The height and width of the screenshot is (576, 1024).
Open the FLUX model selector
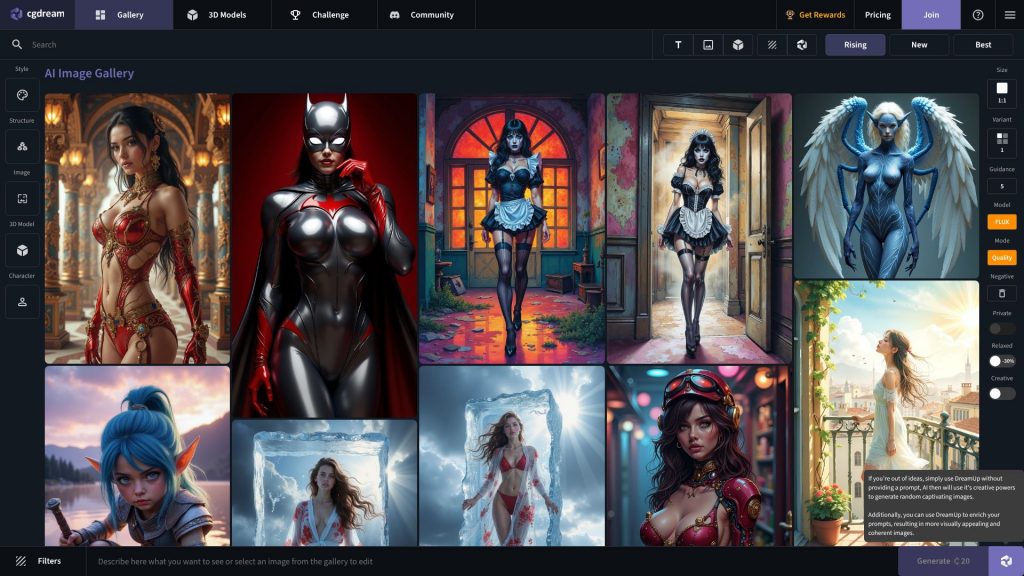click(x=1001, y=222)
